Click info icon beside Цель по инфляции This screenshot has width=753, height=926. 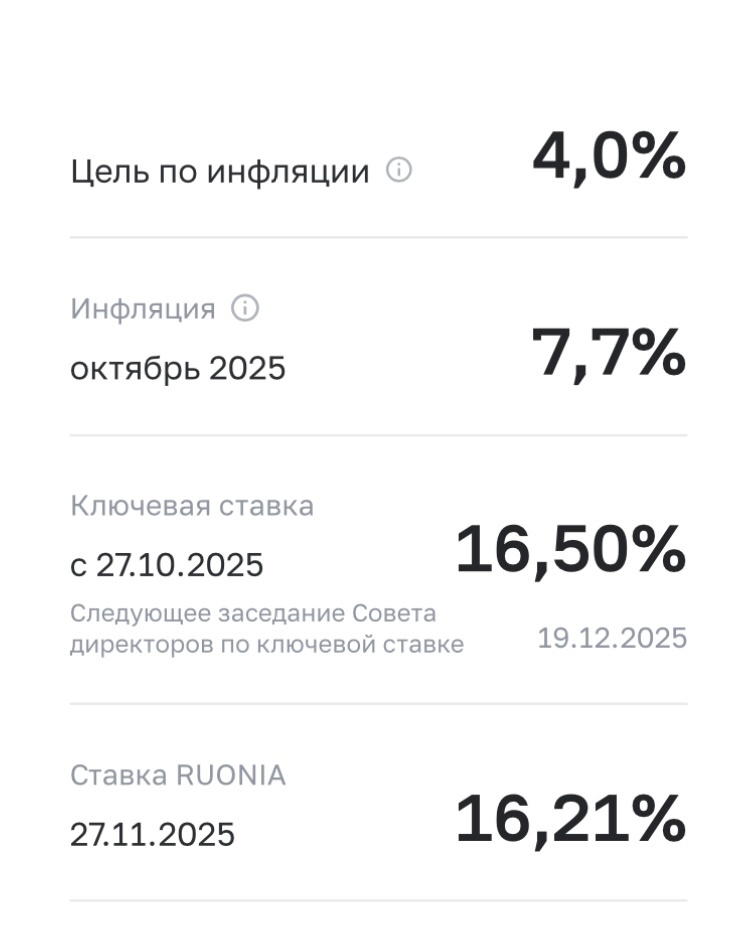(x=398, y=171)
